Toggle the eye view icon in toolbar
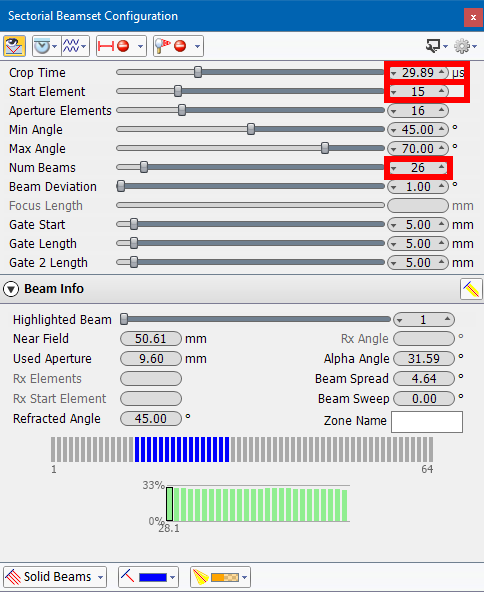This screenshot has width=484, height=592. pyautogui.click(x=14, y=46)
